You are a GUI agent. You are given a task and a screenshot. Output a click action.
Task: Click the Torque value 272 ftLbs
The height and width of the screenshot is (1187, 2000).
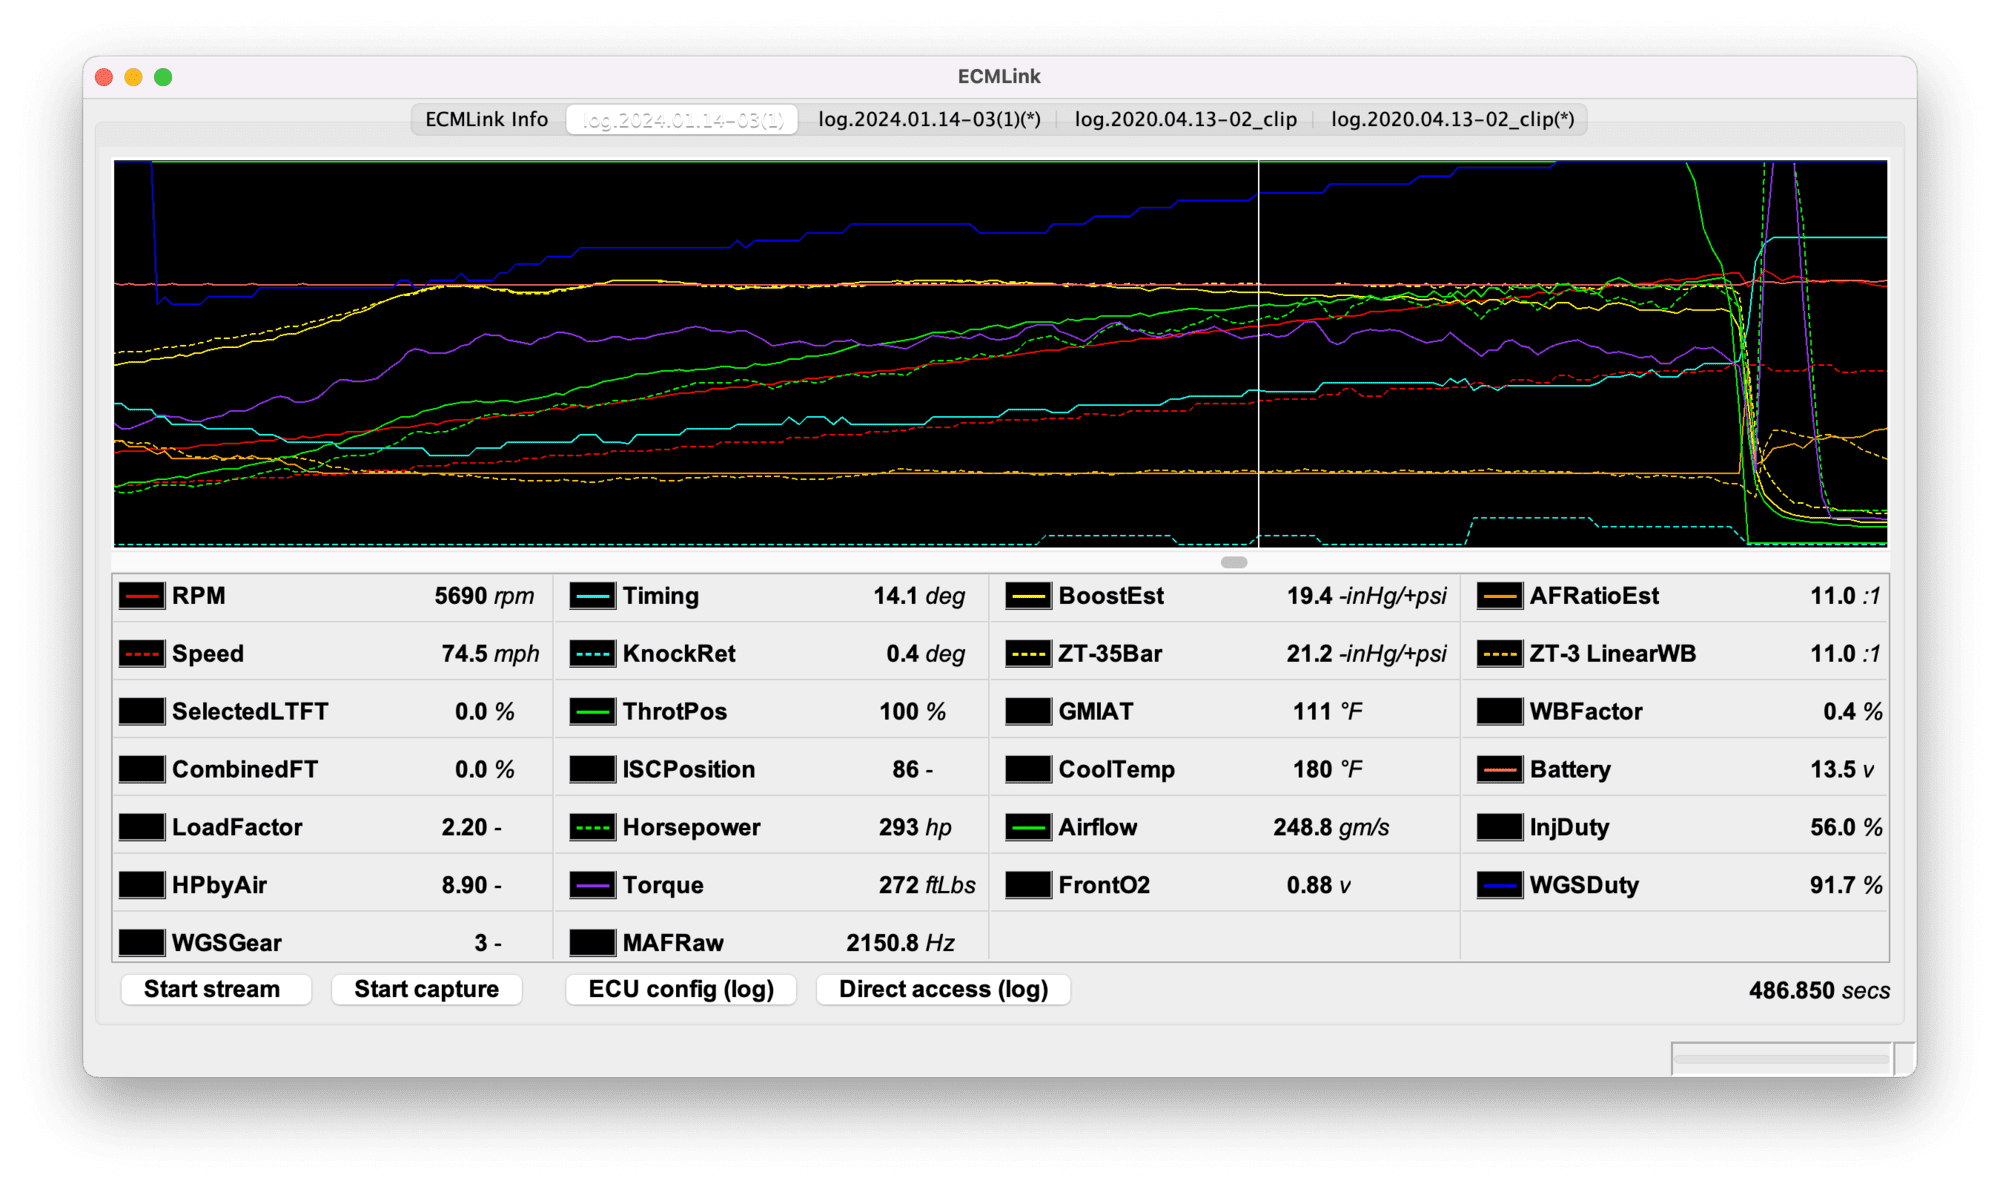tap(927, 886)
